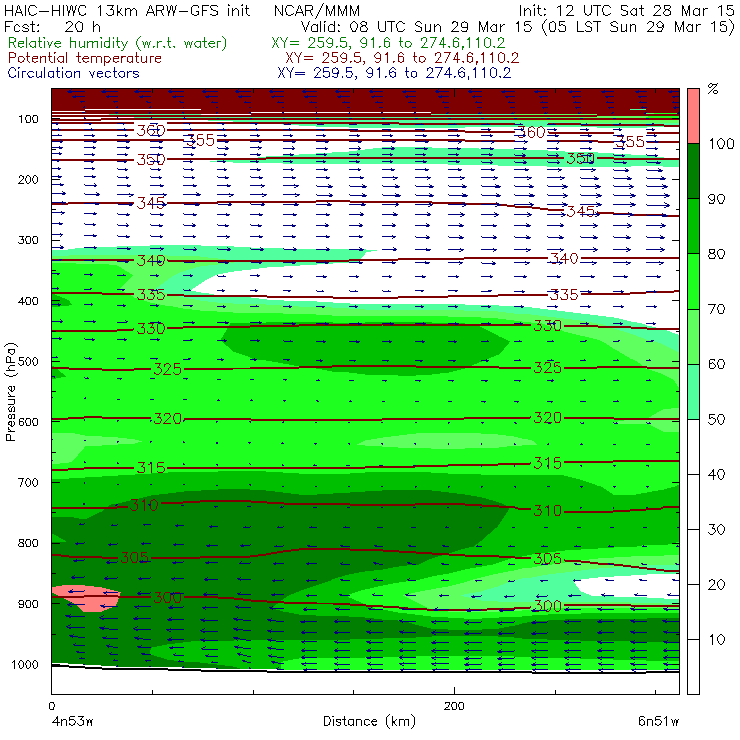
Task: Click the light green 60–70% colorbar segment
Action: click(693, 336)
